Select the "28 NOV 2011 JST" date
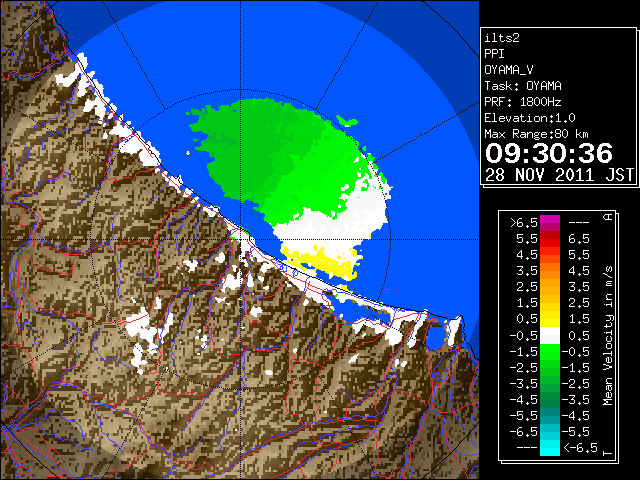The image size is (640, 480). (560, 174)
